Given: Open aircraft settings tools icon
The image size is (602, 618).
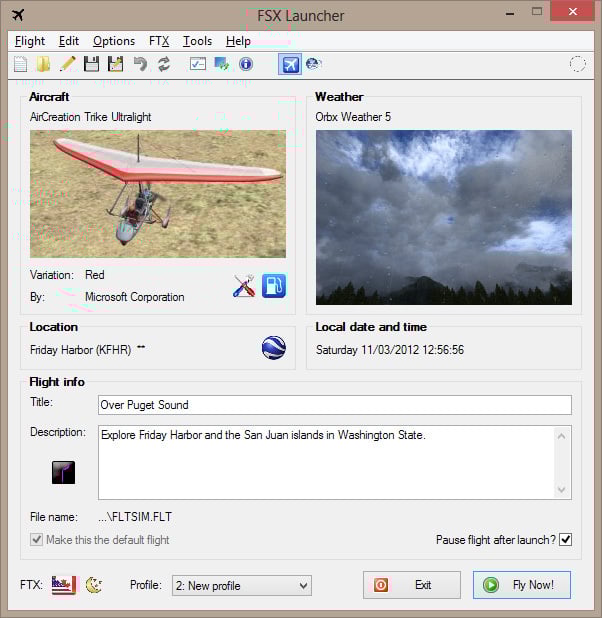Looking at the screenshot, I should click(x=244, y=286).
